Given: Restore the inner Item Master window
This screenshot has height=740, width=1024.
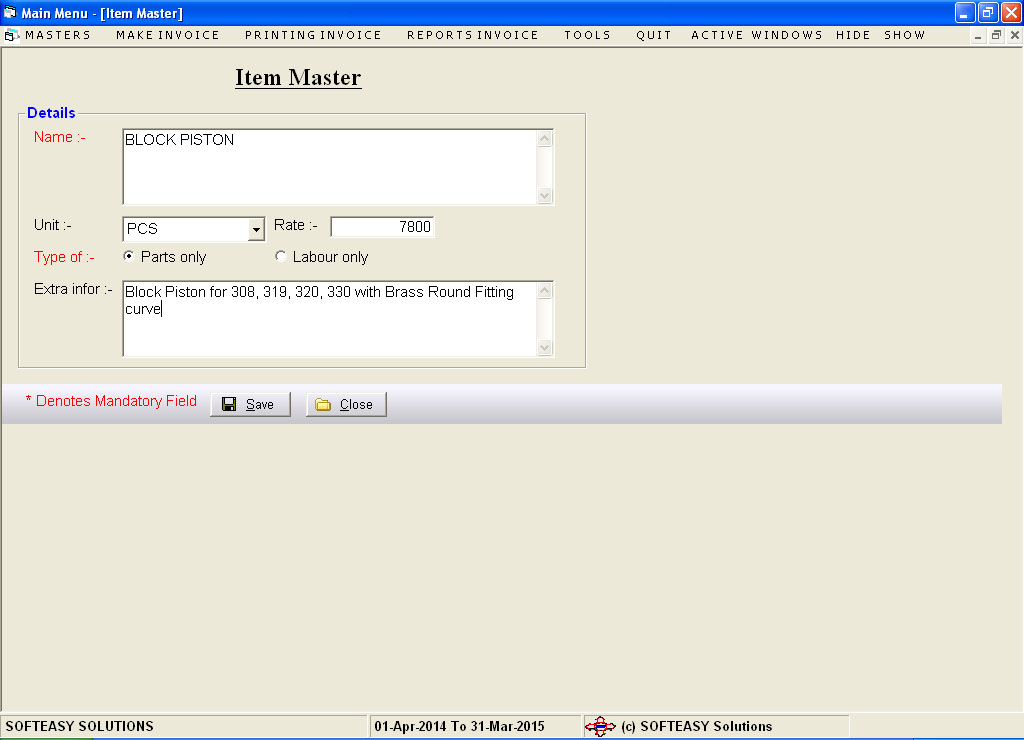Looking at the screenshot, I should pos(996,35).
